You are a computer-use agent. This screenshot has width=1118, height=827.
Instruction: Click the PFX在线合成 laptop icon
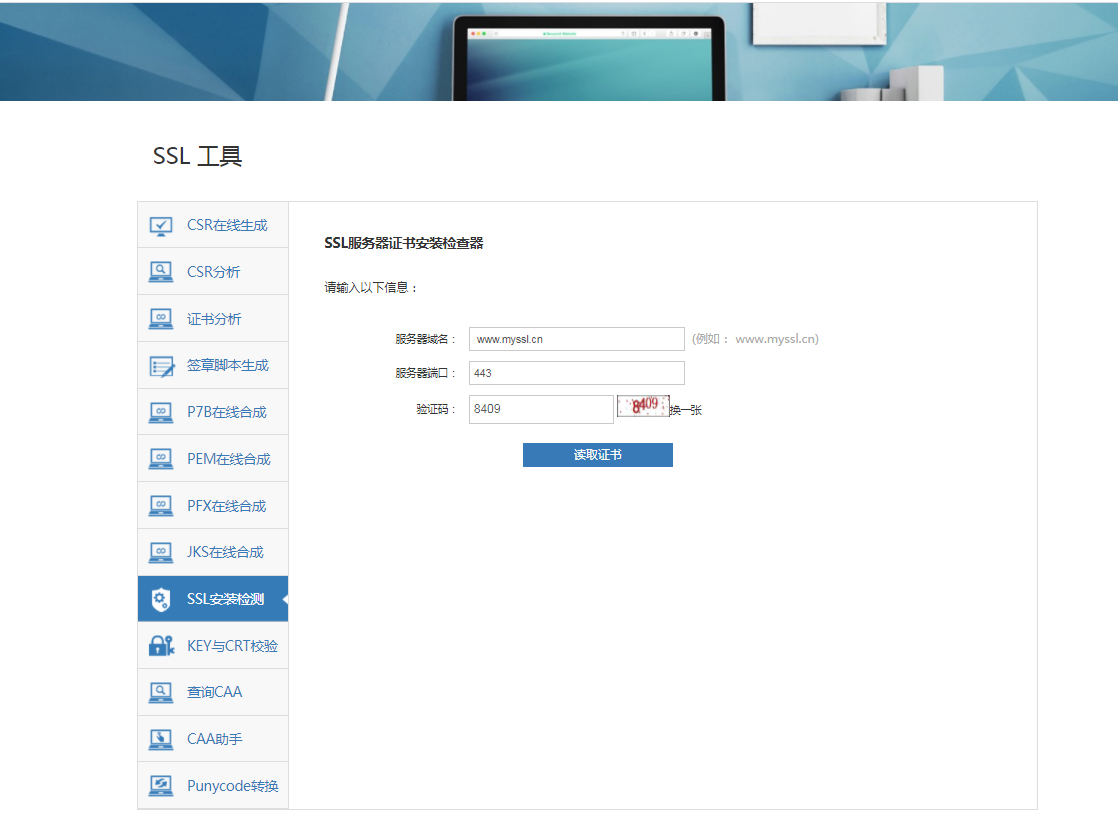(x=161, y=506)
